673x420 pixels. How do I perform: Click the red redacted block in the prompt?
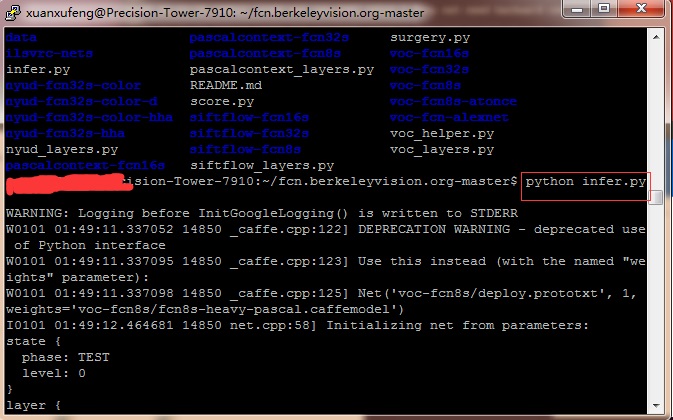pyautogui.click(x=62, y=184)
